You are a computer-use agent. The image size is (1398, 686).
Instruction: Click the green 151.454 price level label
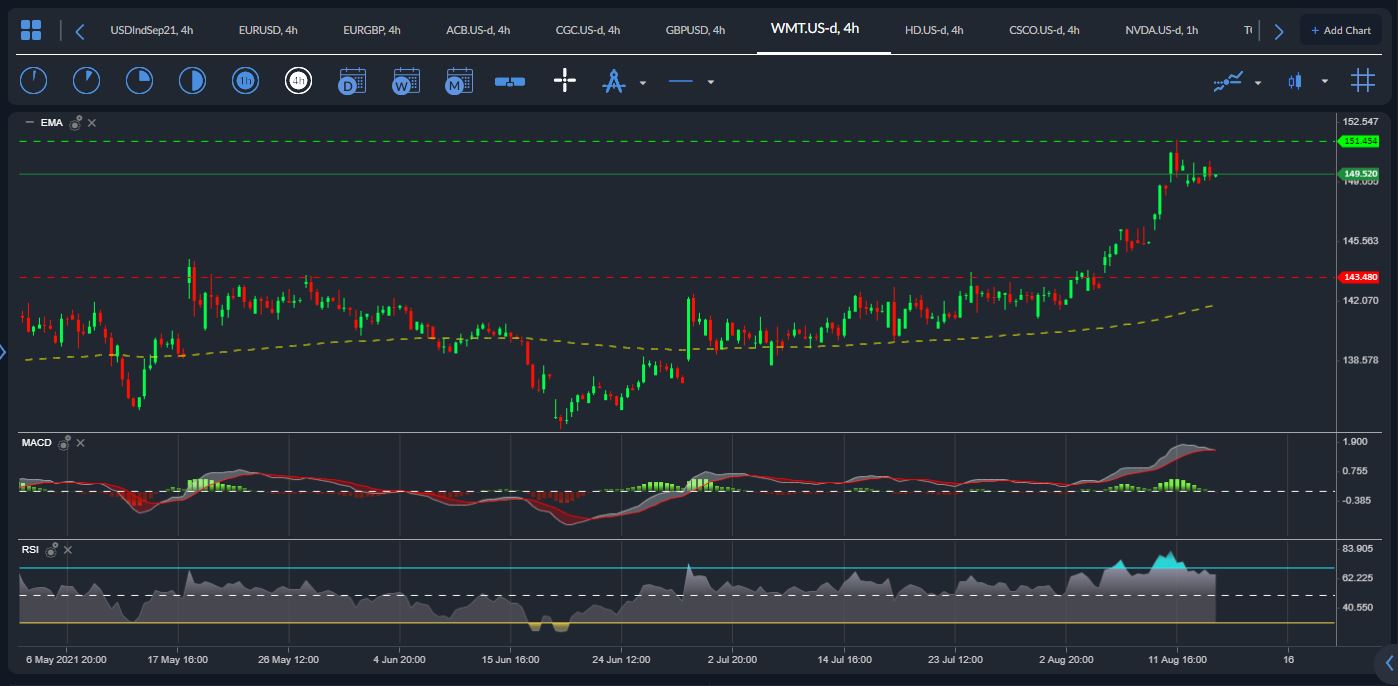(x=1360, y=141)
